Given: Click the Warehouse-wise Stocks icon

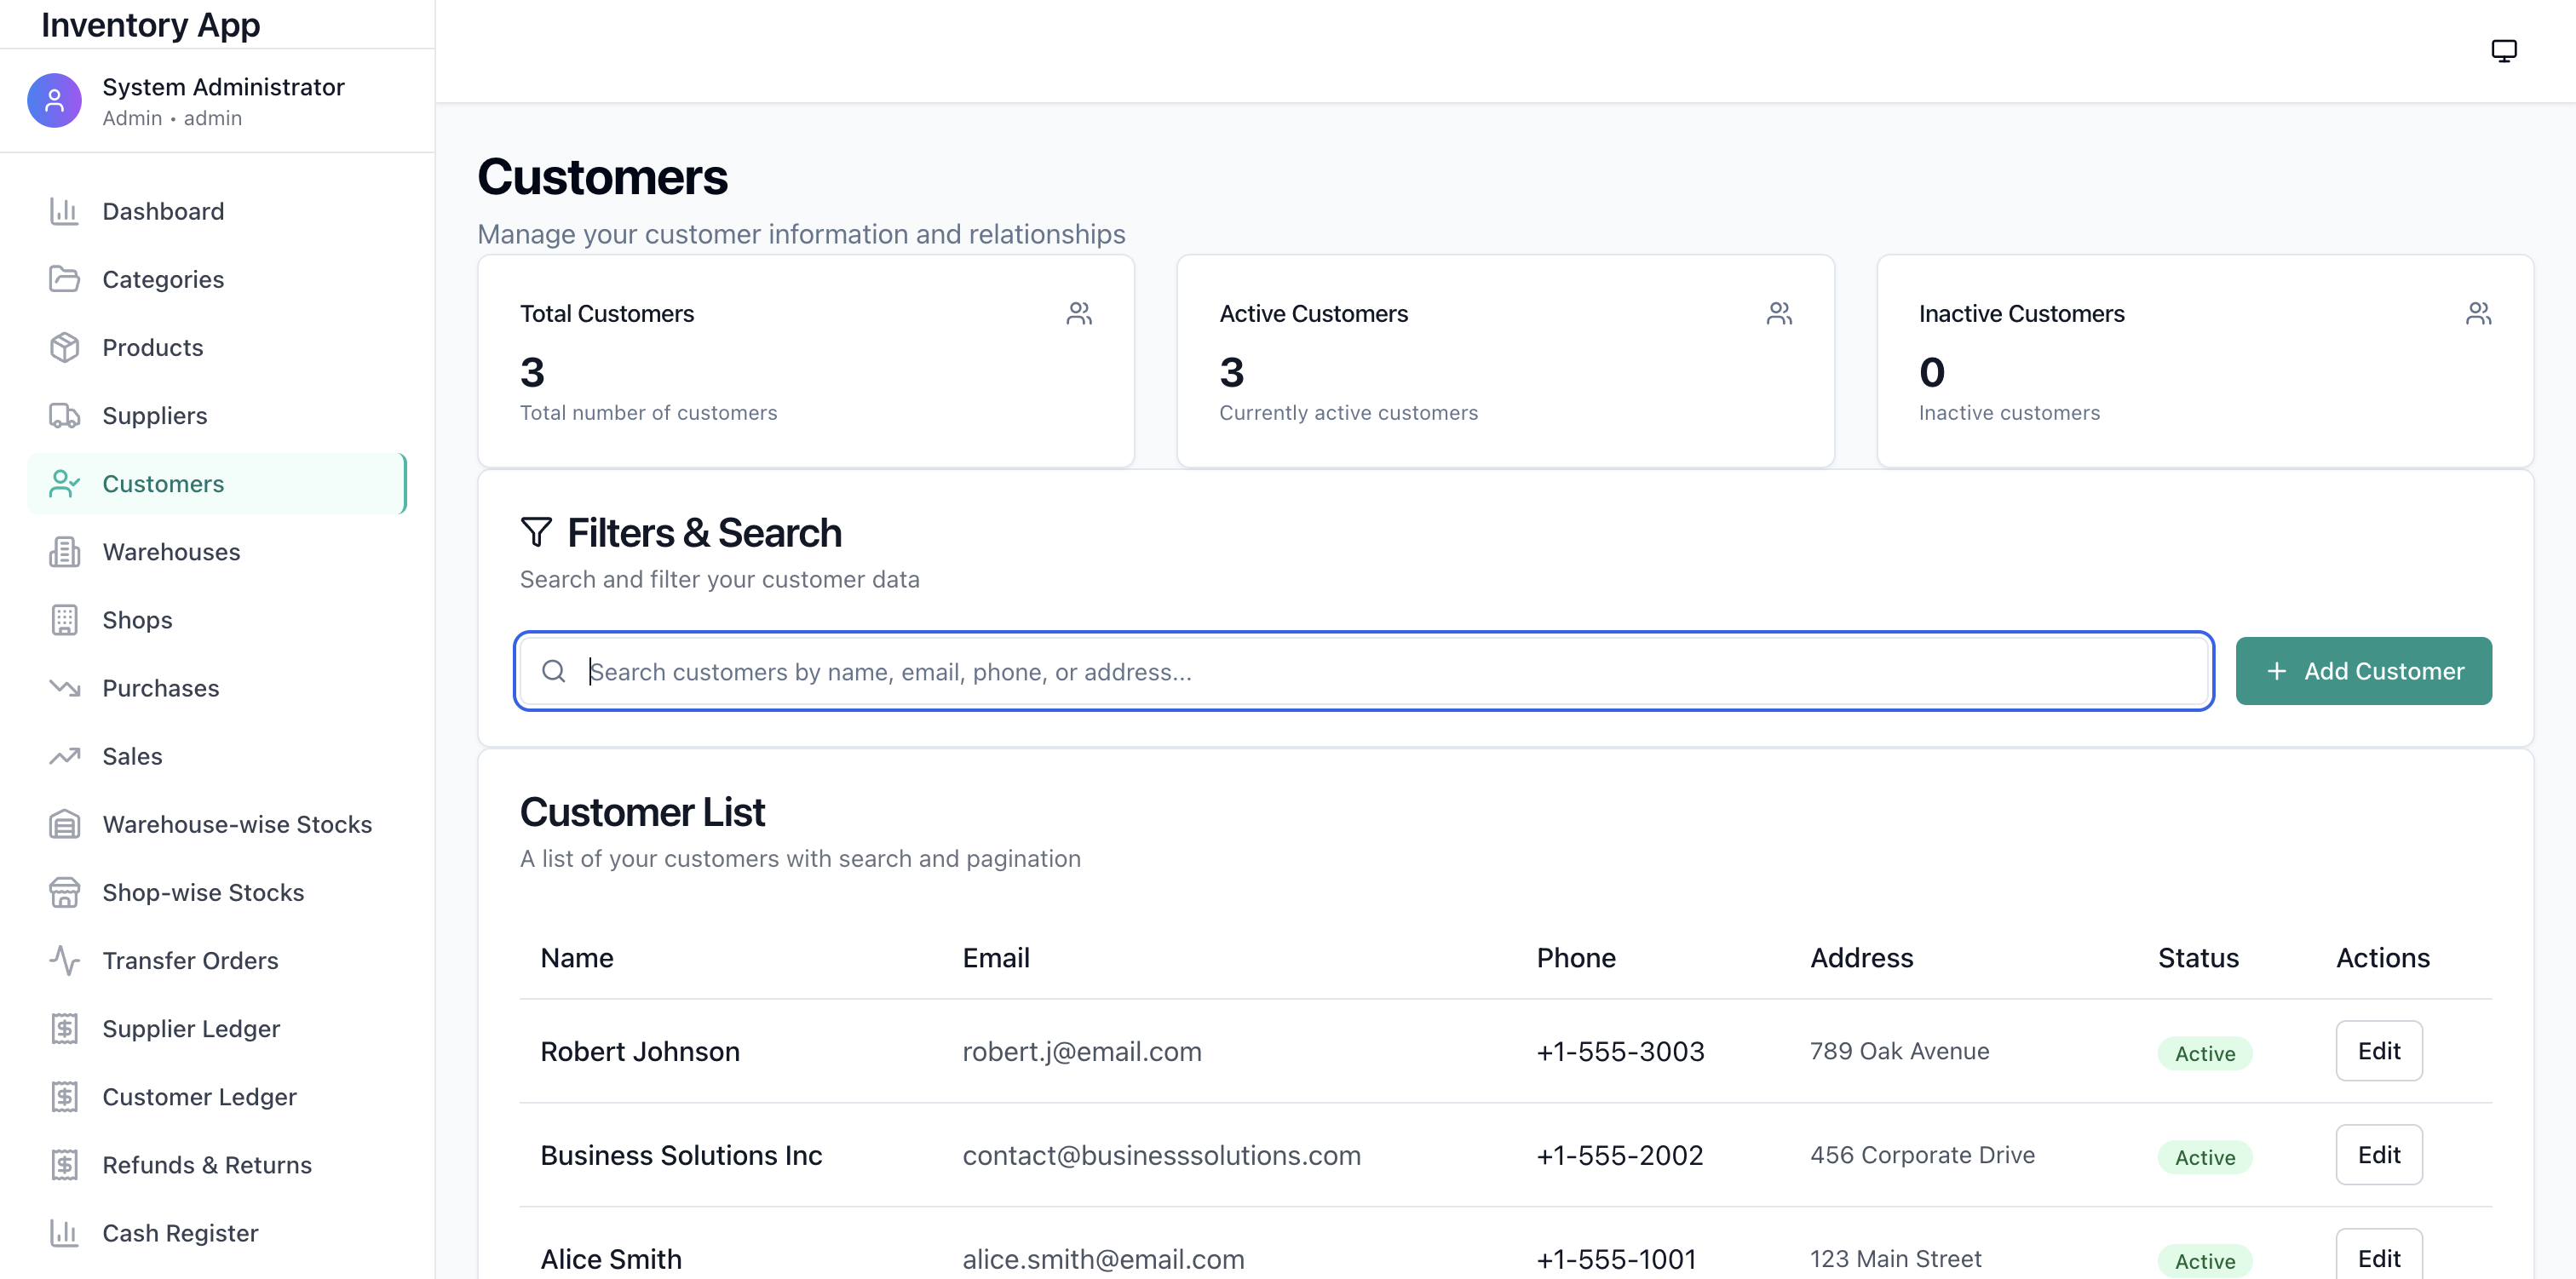Looking at the screenshot, I should [x=64, y=824].
